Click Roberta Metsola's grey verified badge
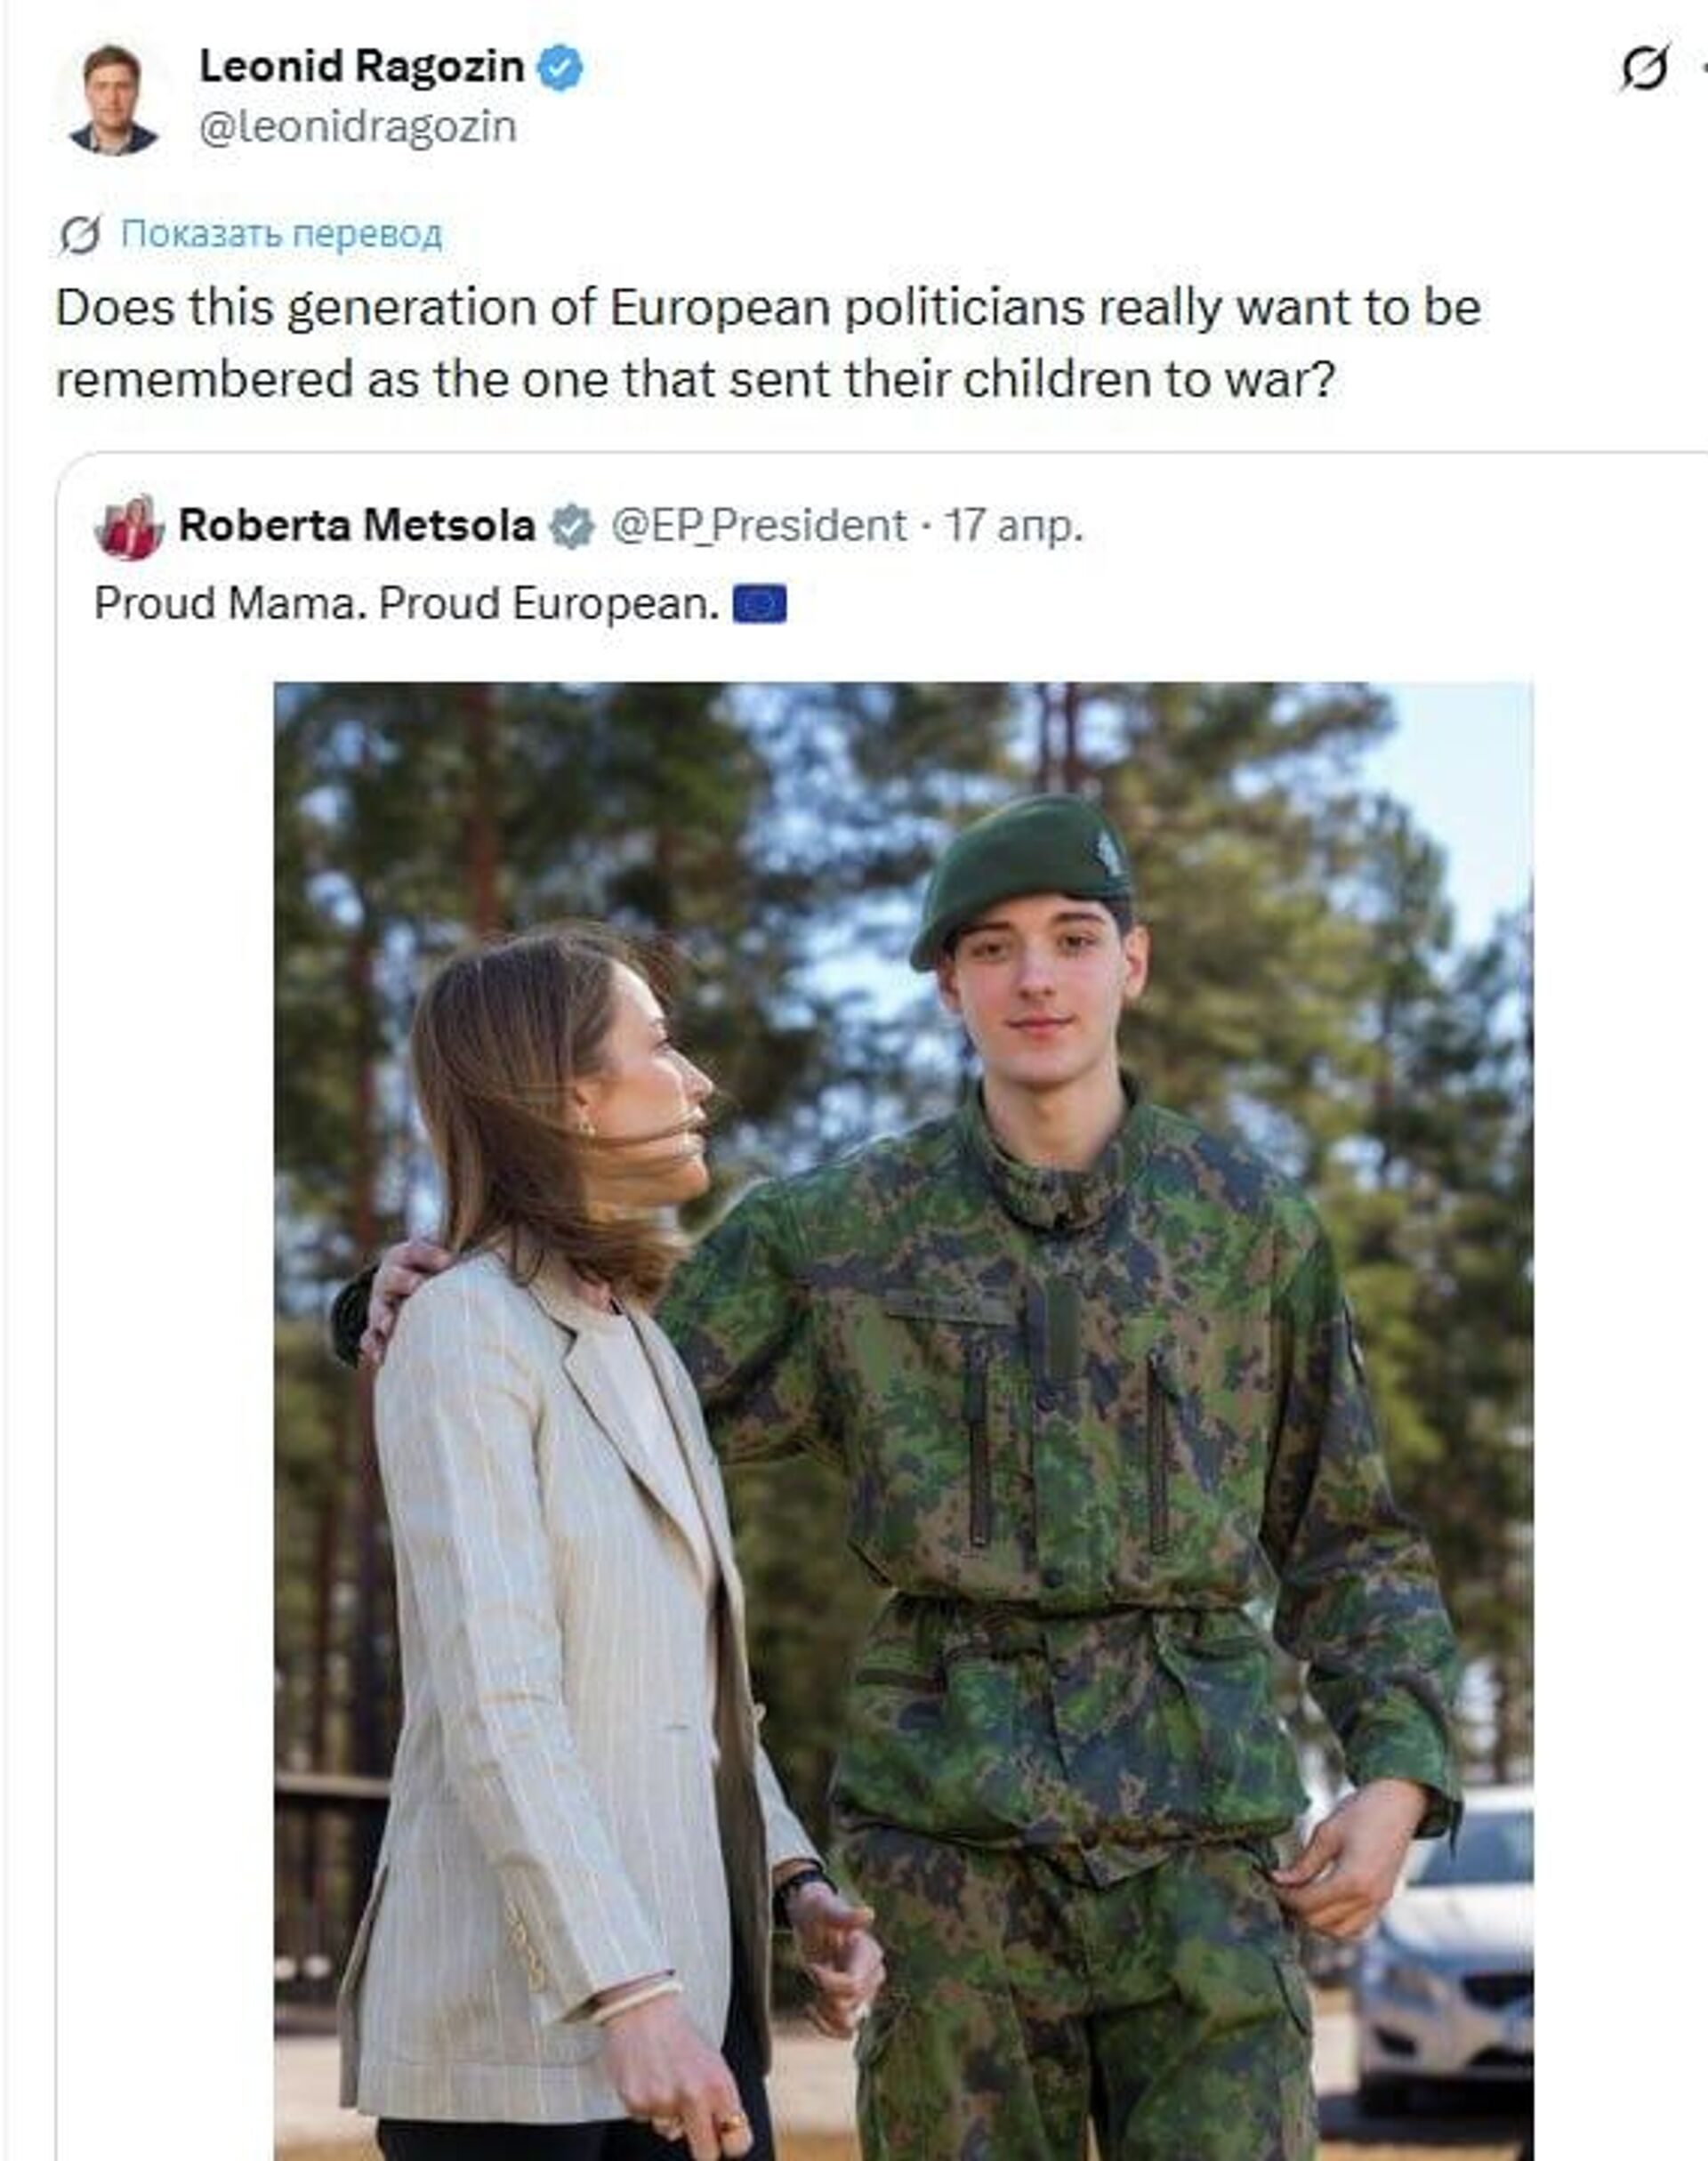The image size is (1708, 2161). [x=572, y=526]
